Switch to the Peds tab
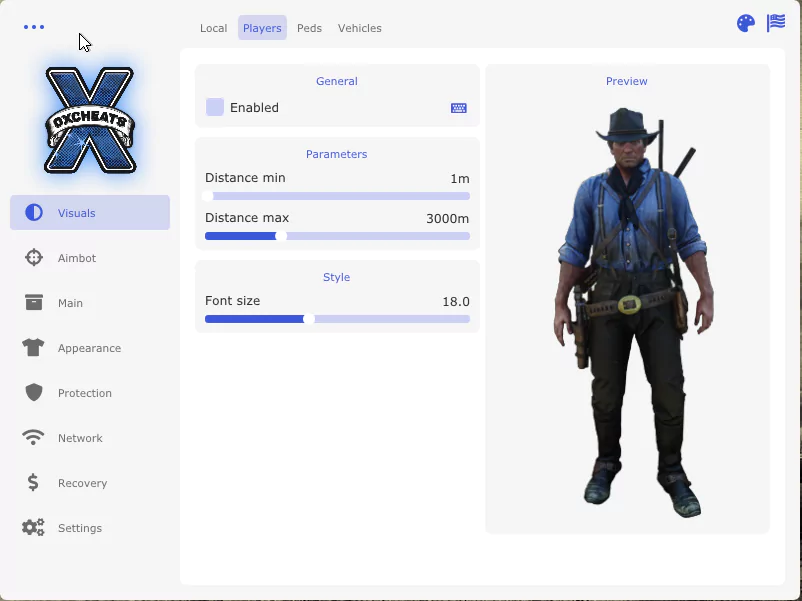Screen dimensions: 802x601 click(x=309, y=28)
